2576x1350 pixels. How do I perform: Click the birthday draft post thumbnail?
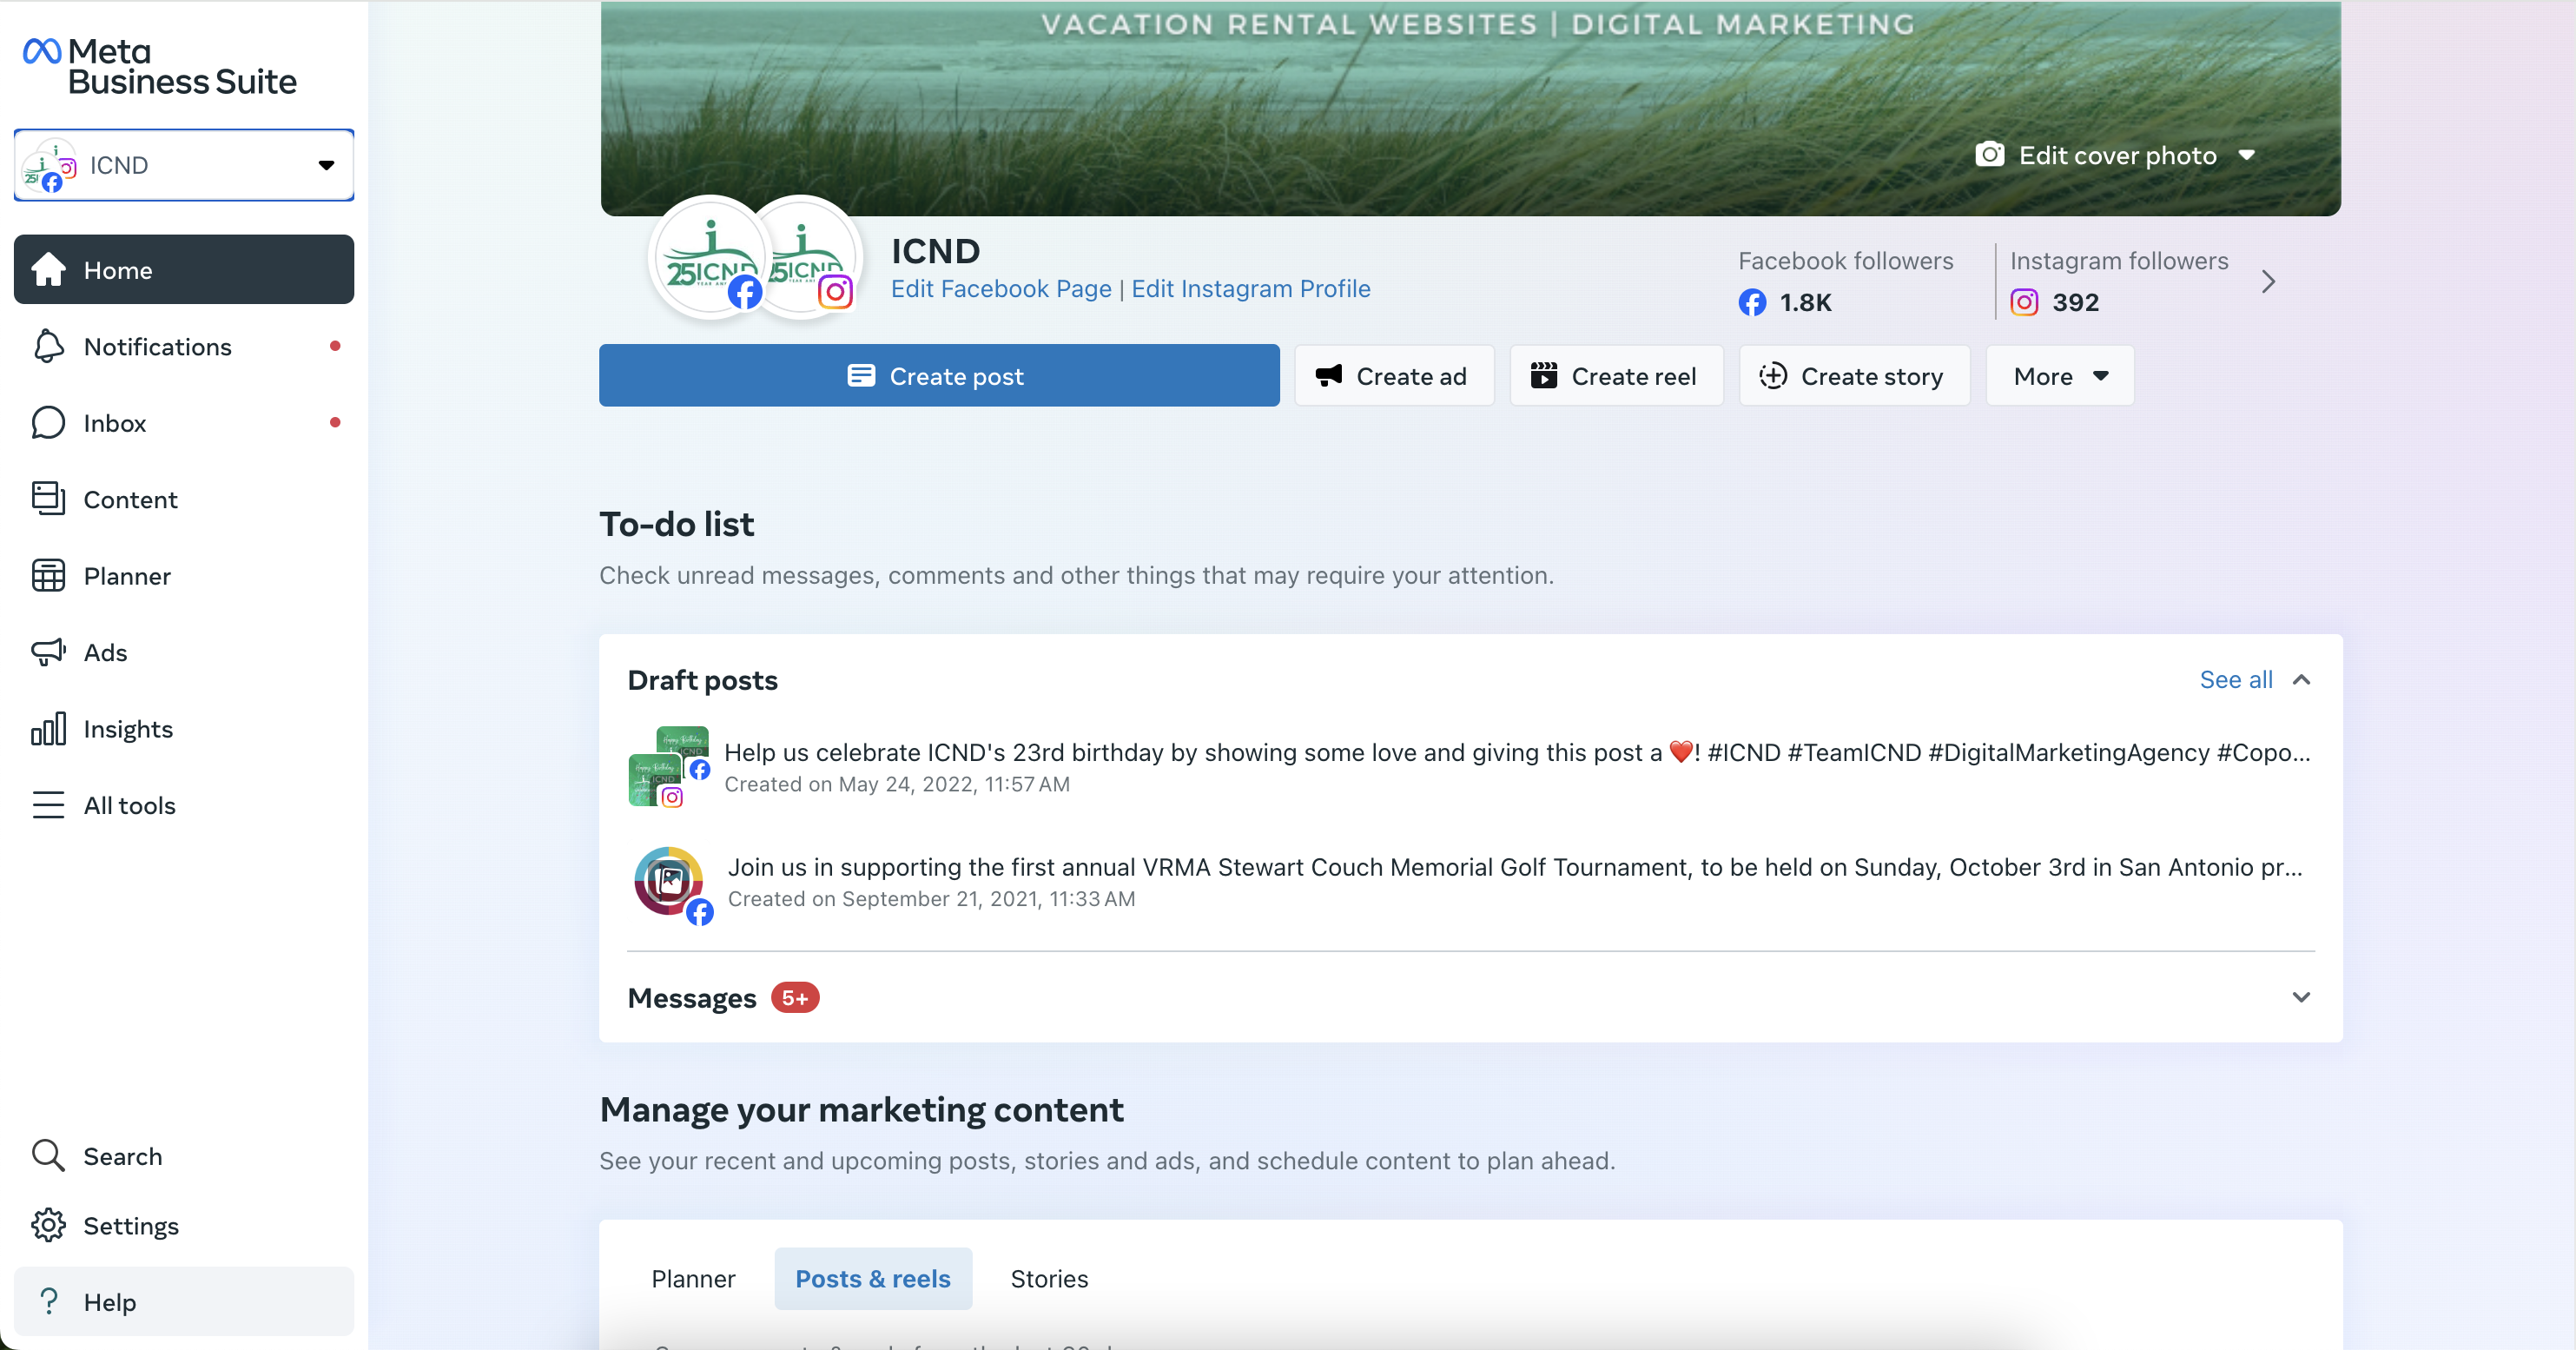tap(669, 766)
